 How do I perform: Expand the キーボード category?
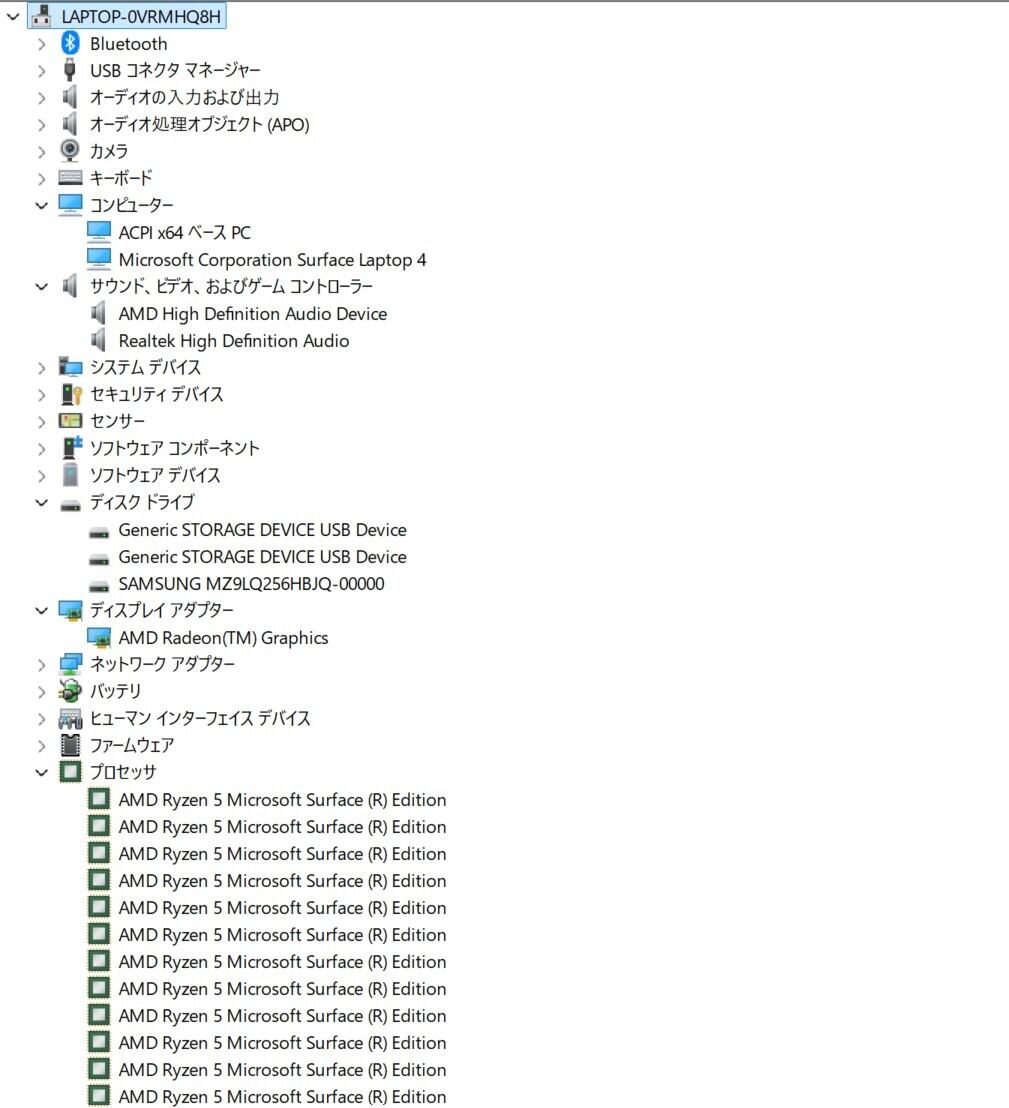tap(41, 179)
